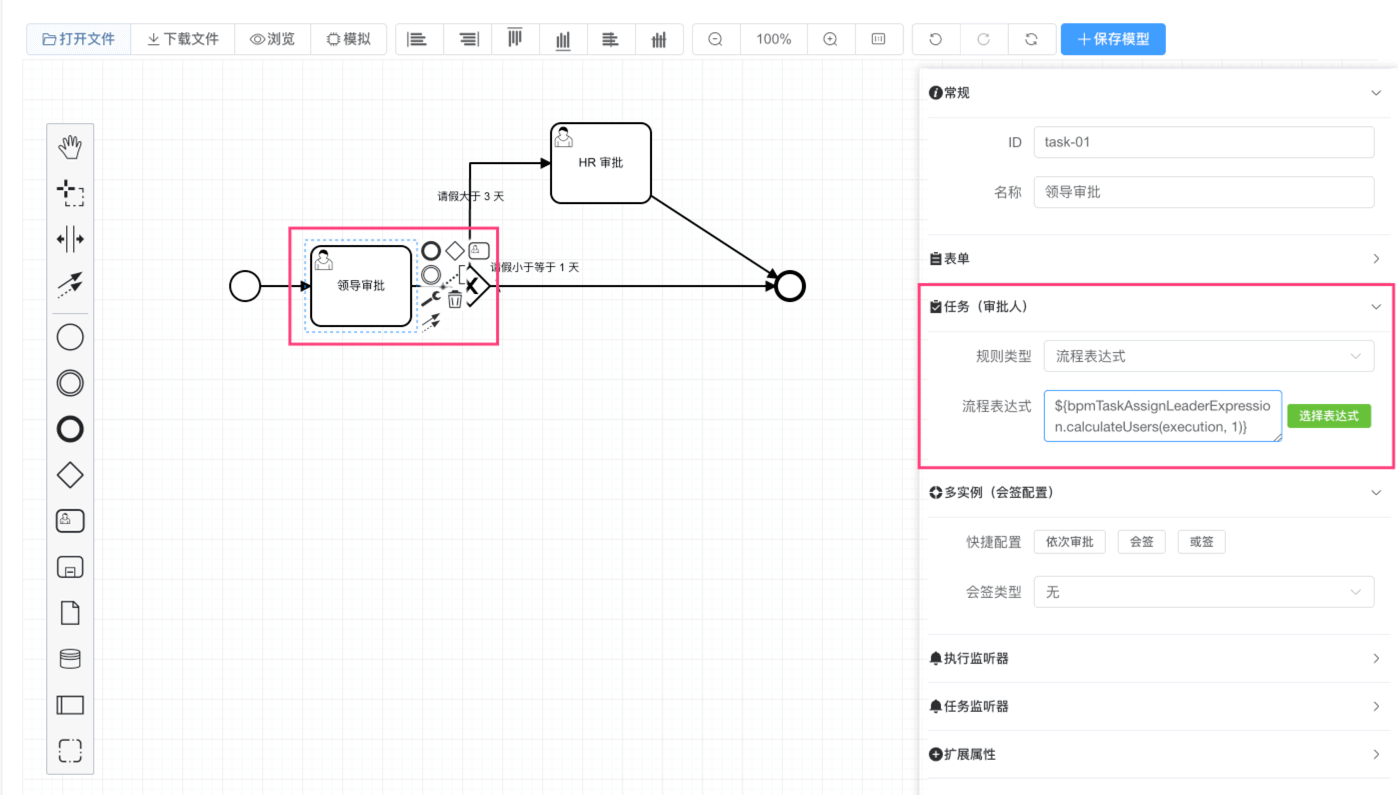This screenshot has width=1398, height=795.
Task: Select the space tool in palette
Action: click(70, 239)
